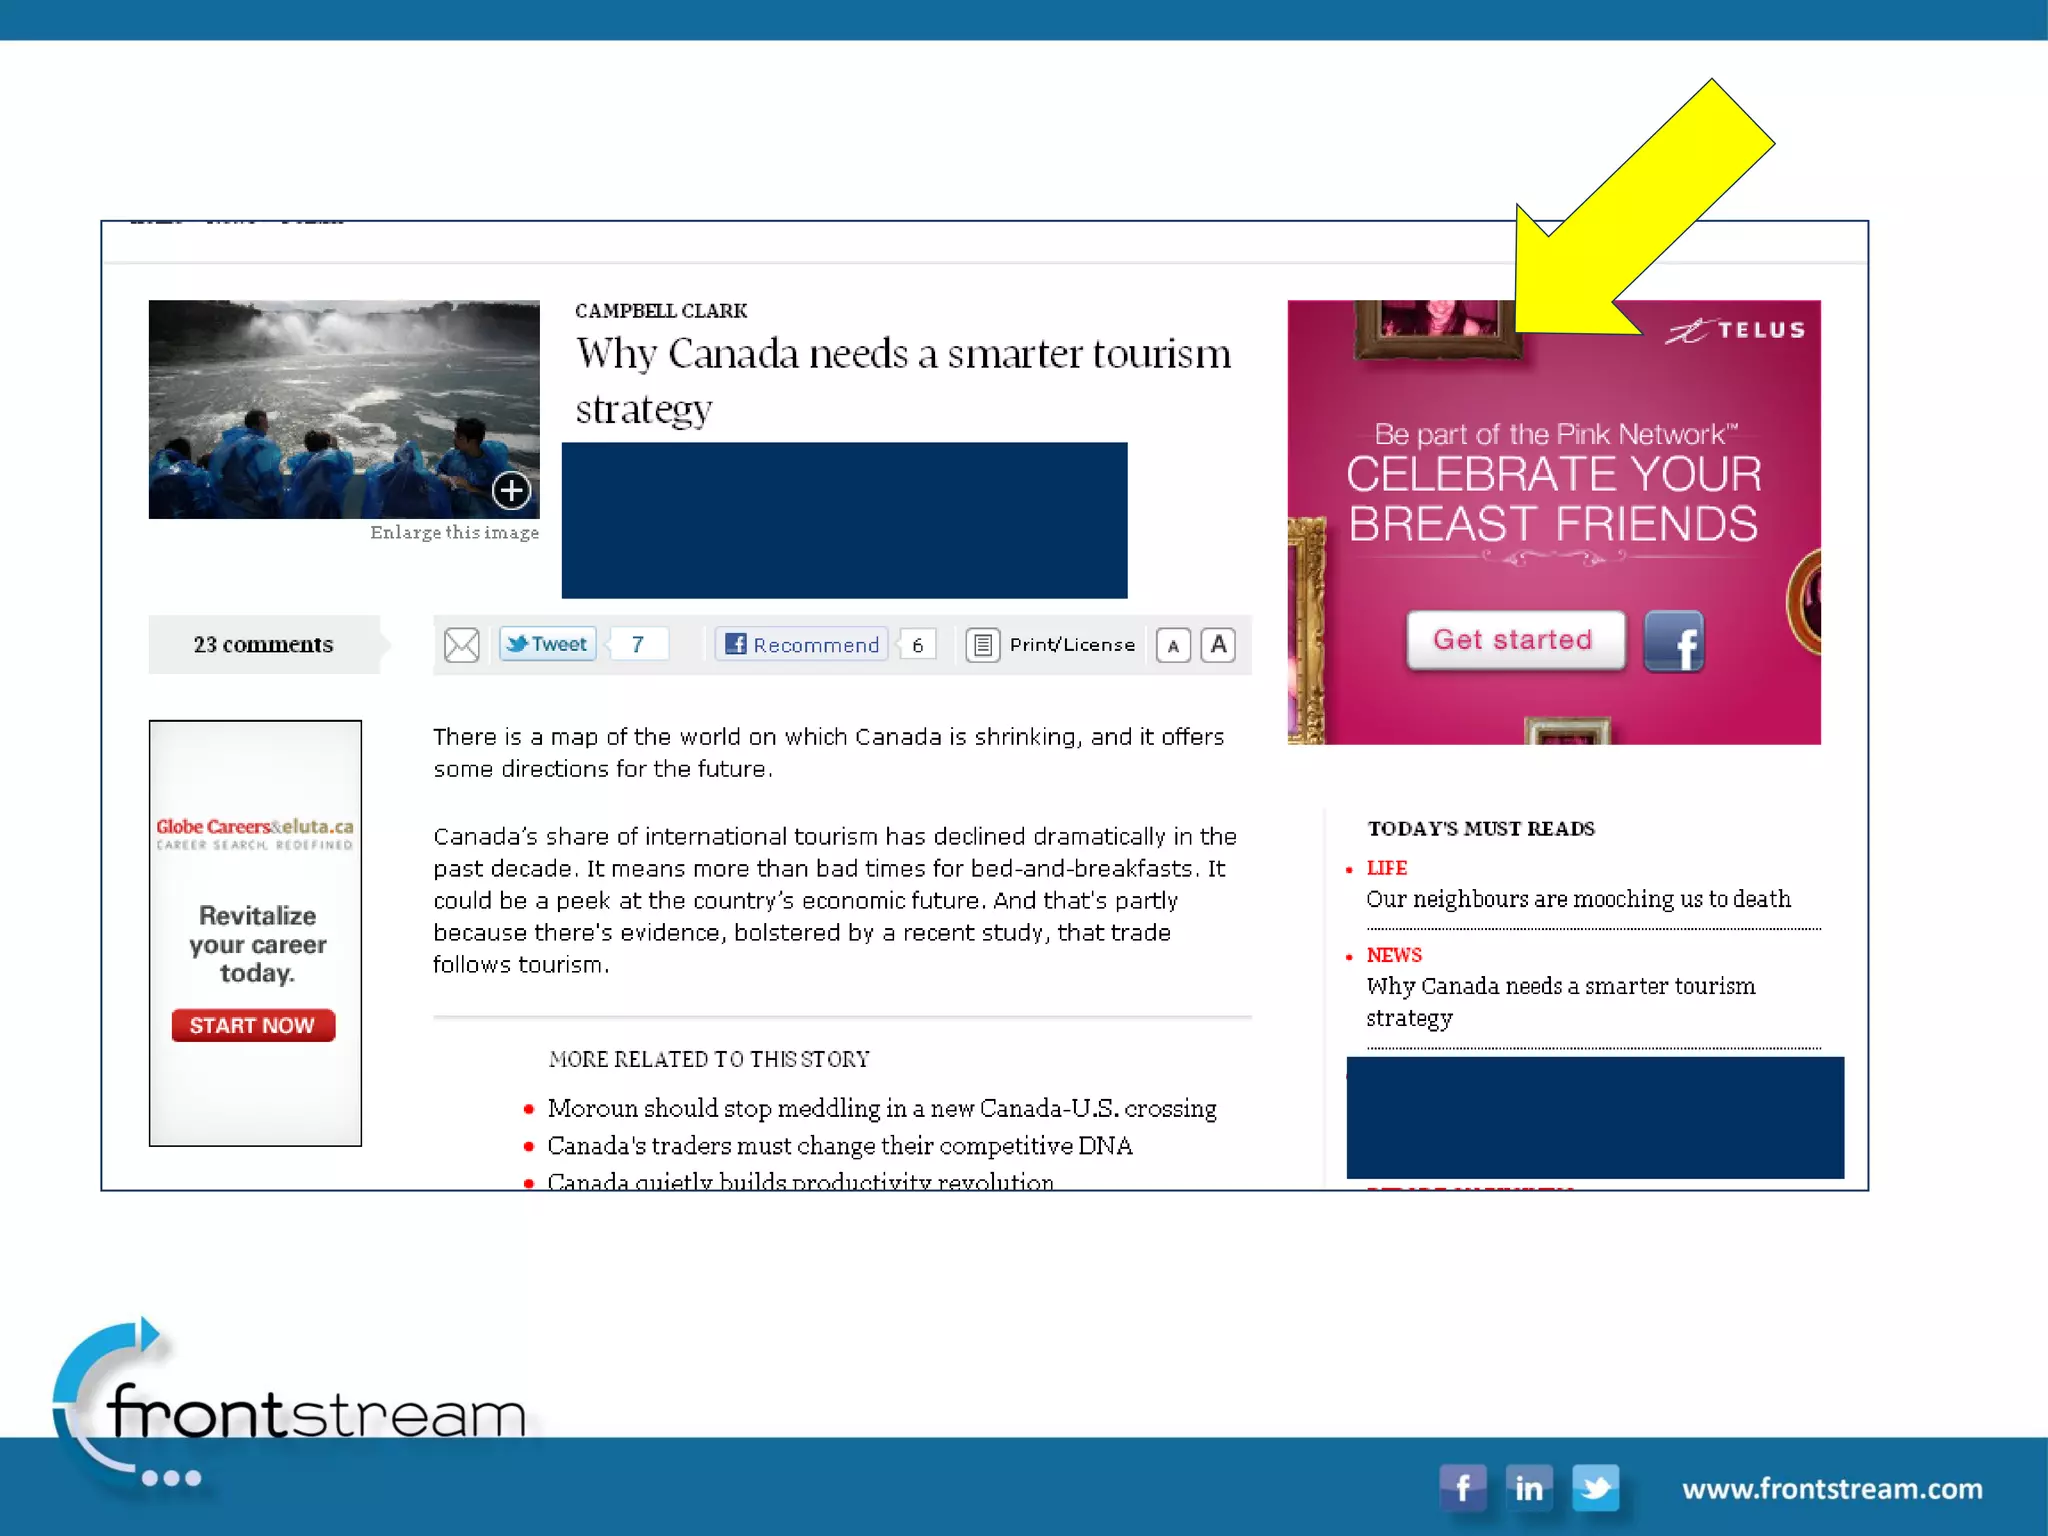Click the Facebook Recommend button
This screenshot has width=2048, height=1536.
[802, 645]
